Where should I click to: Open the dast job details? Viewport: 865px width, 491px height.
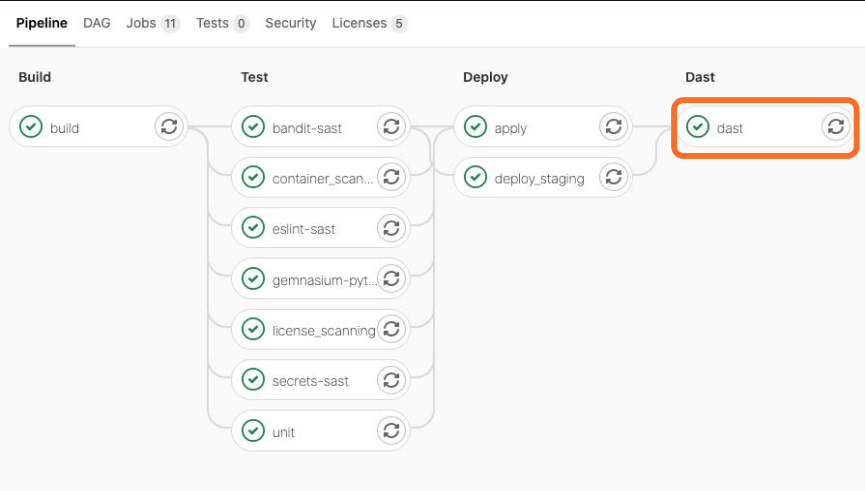(x=730, y=128)
